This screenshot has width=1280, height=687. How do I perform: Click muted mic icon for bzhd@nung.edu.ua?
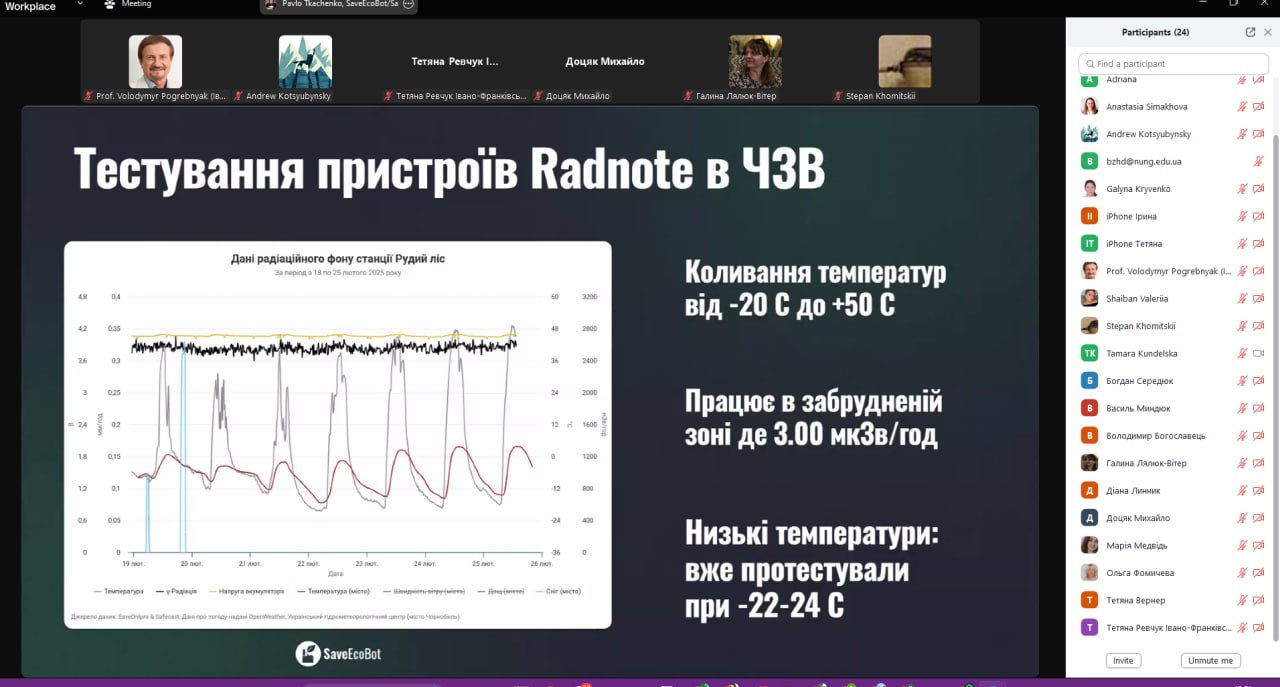1259,161
